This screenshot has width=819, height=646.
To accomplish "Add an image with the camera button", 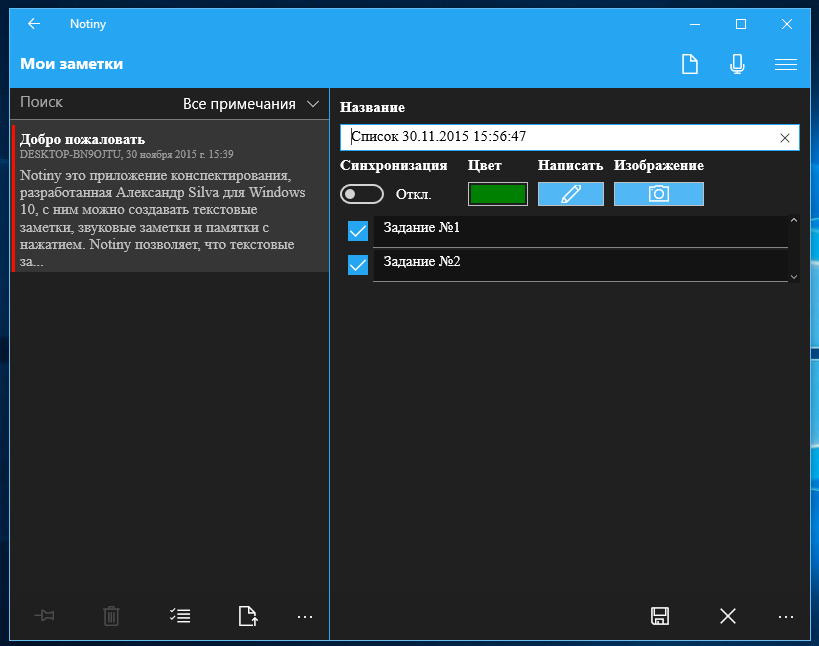I will [659, 194].
